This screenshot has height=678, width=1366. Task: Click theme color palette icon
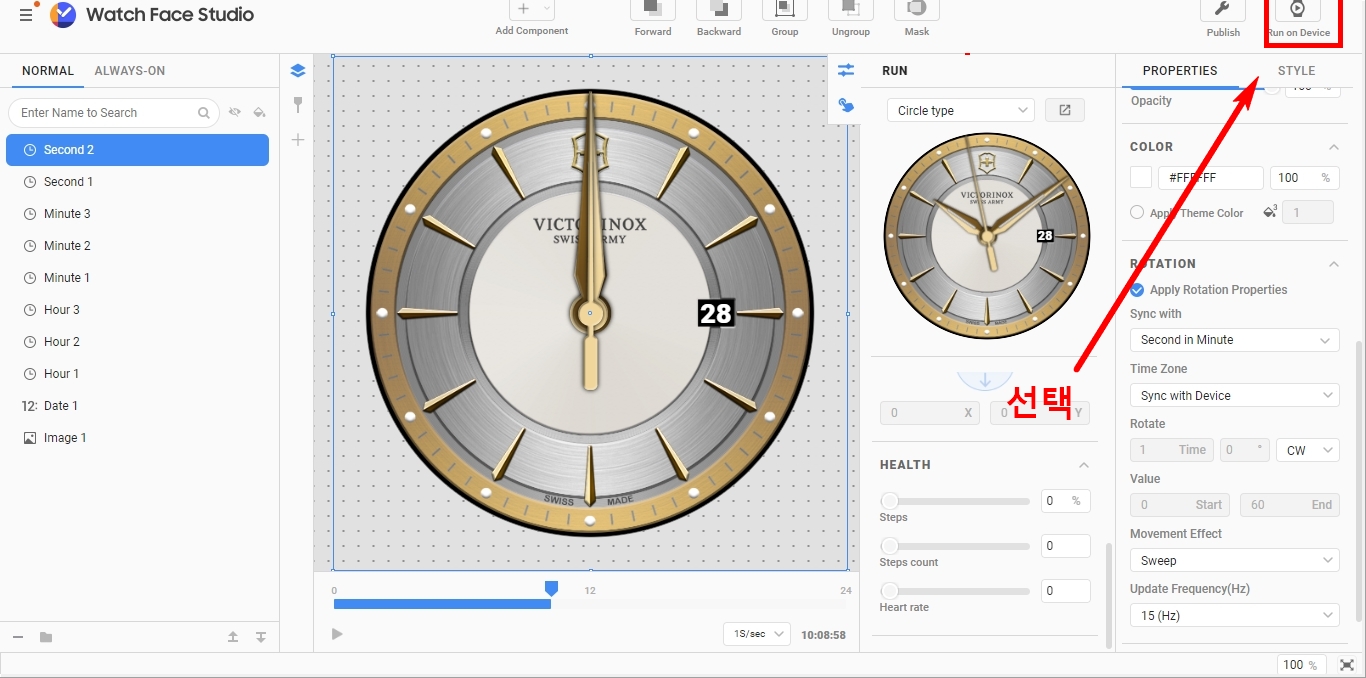[1270, 211]
